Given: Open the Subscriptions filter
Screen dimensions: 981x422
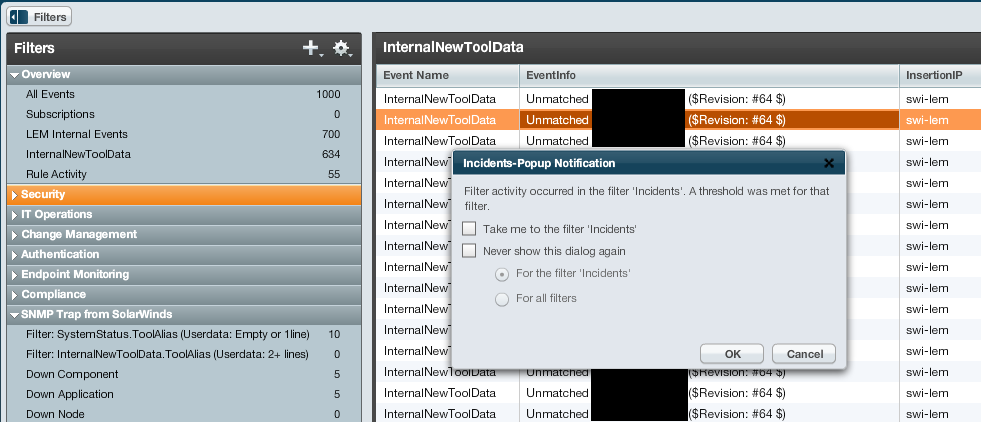Looking at the screenshot, I should click(x=184, y=114).
